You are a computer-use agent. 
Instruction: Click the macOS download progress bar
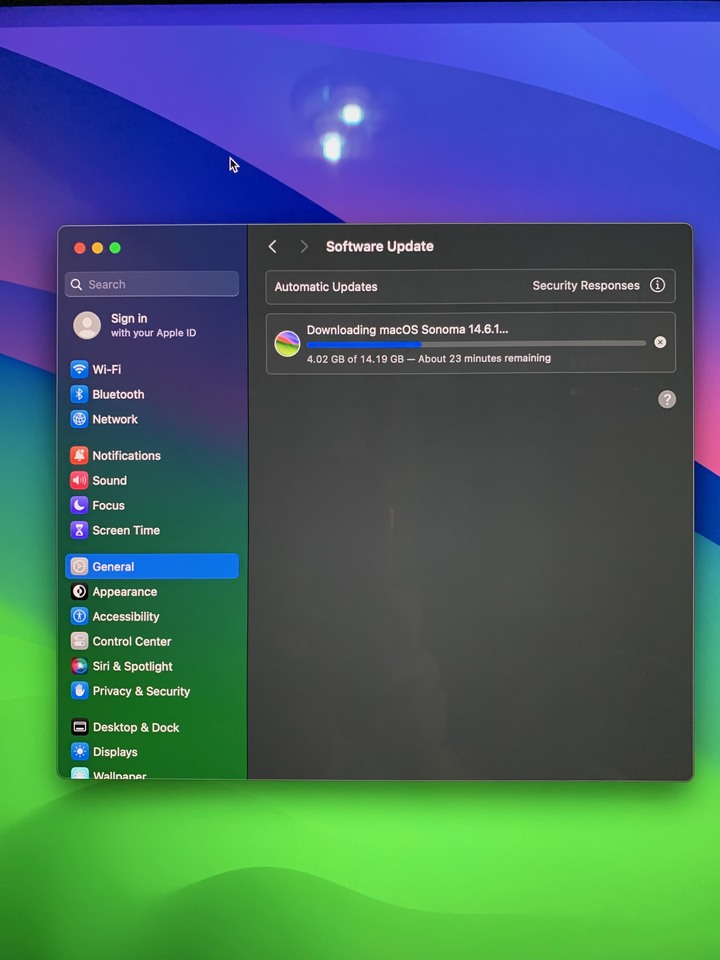coord(476,344)
